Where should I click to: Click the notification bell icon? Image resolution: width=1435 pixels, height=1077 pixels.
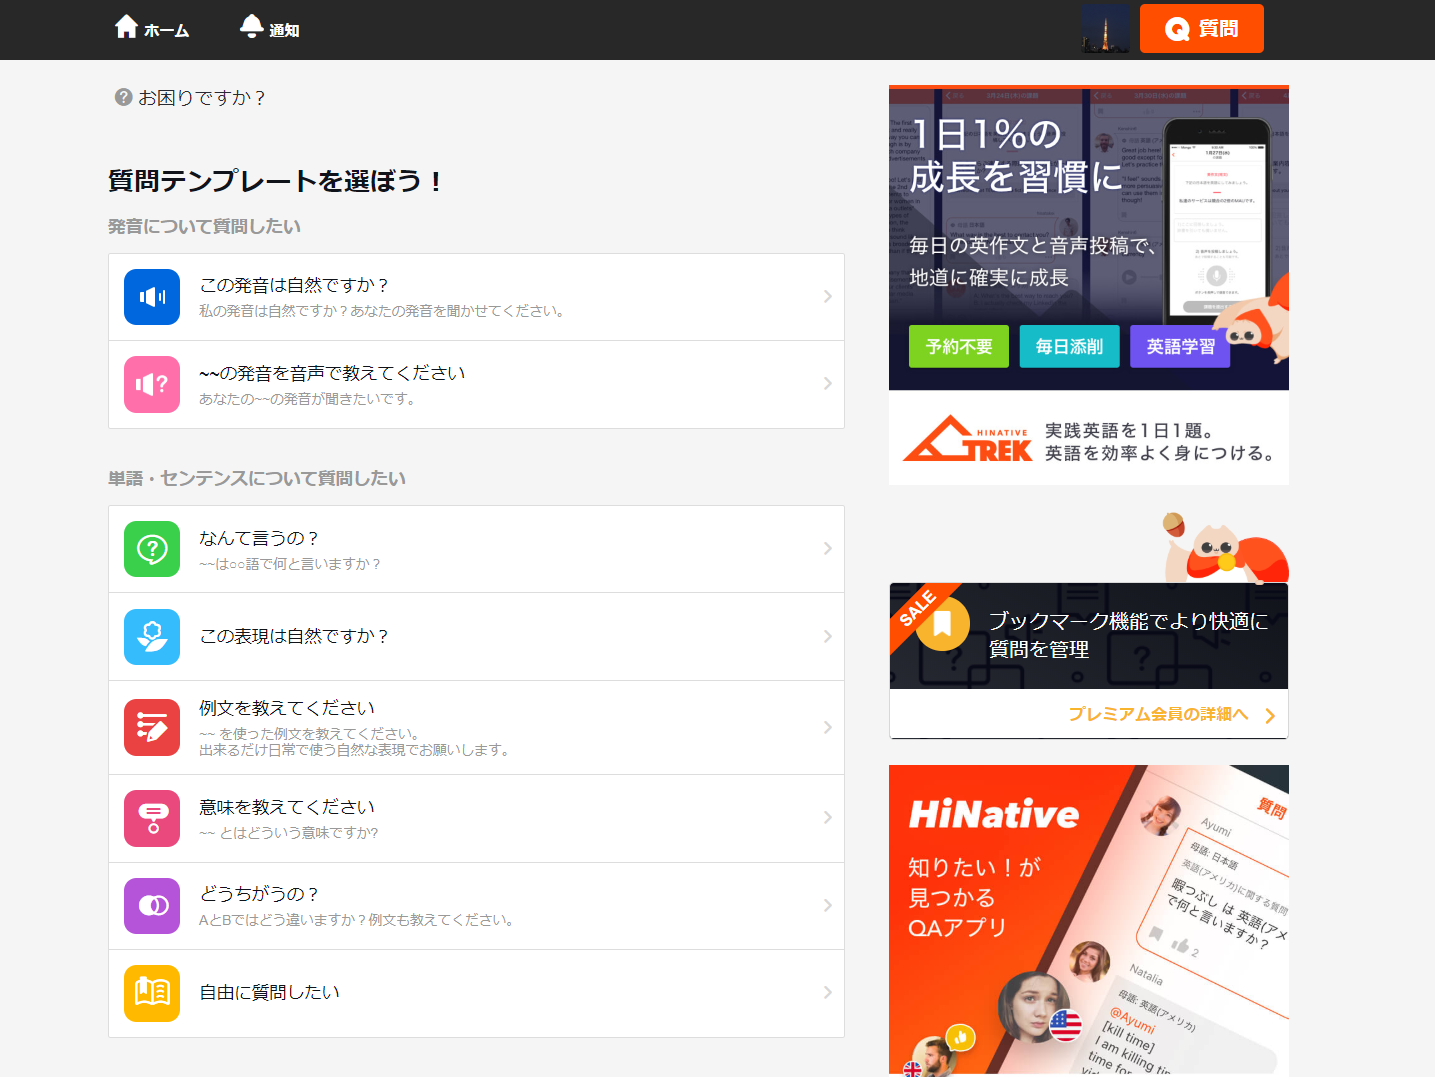(251, 27)
